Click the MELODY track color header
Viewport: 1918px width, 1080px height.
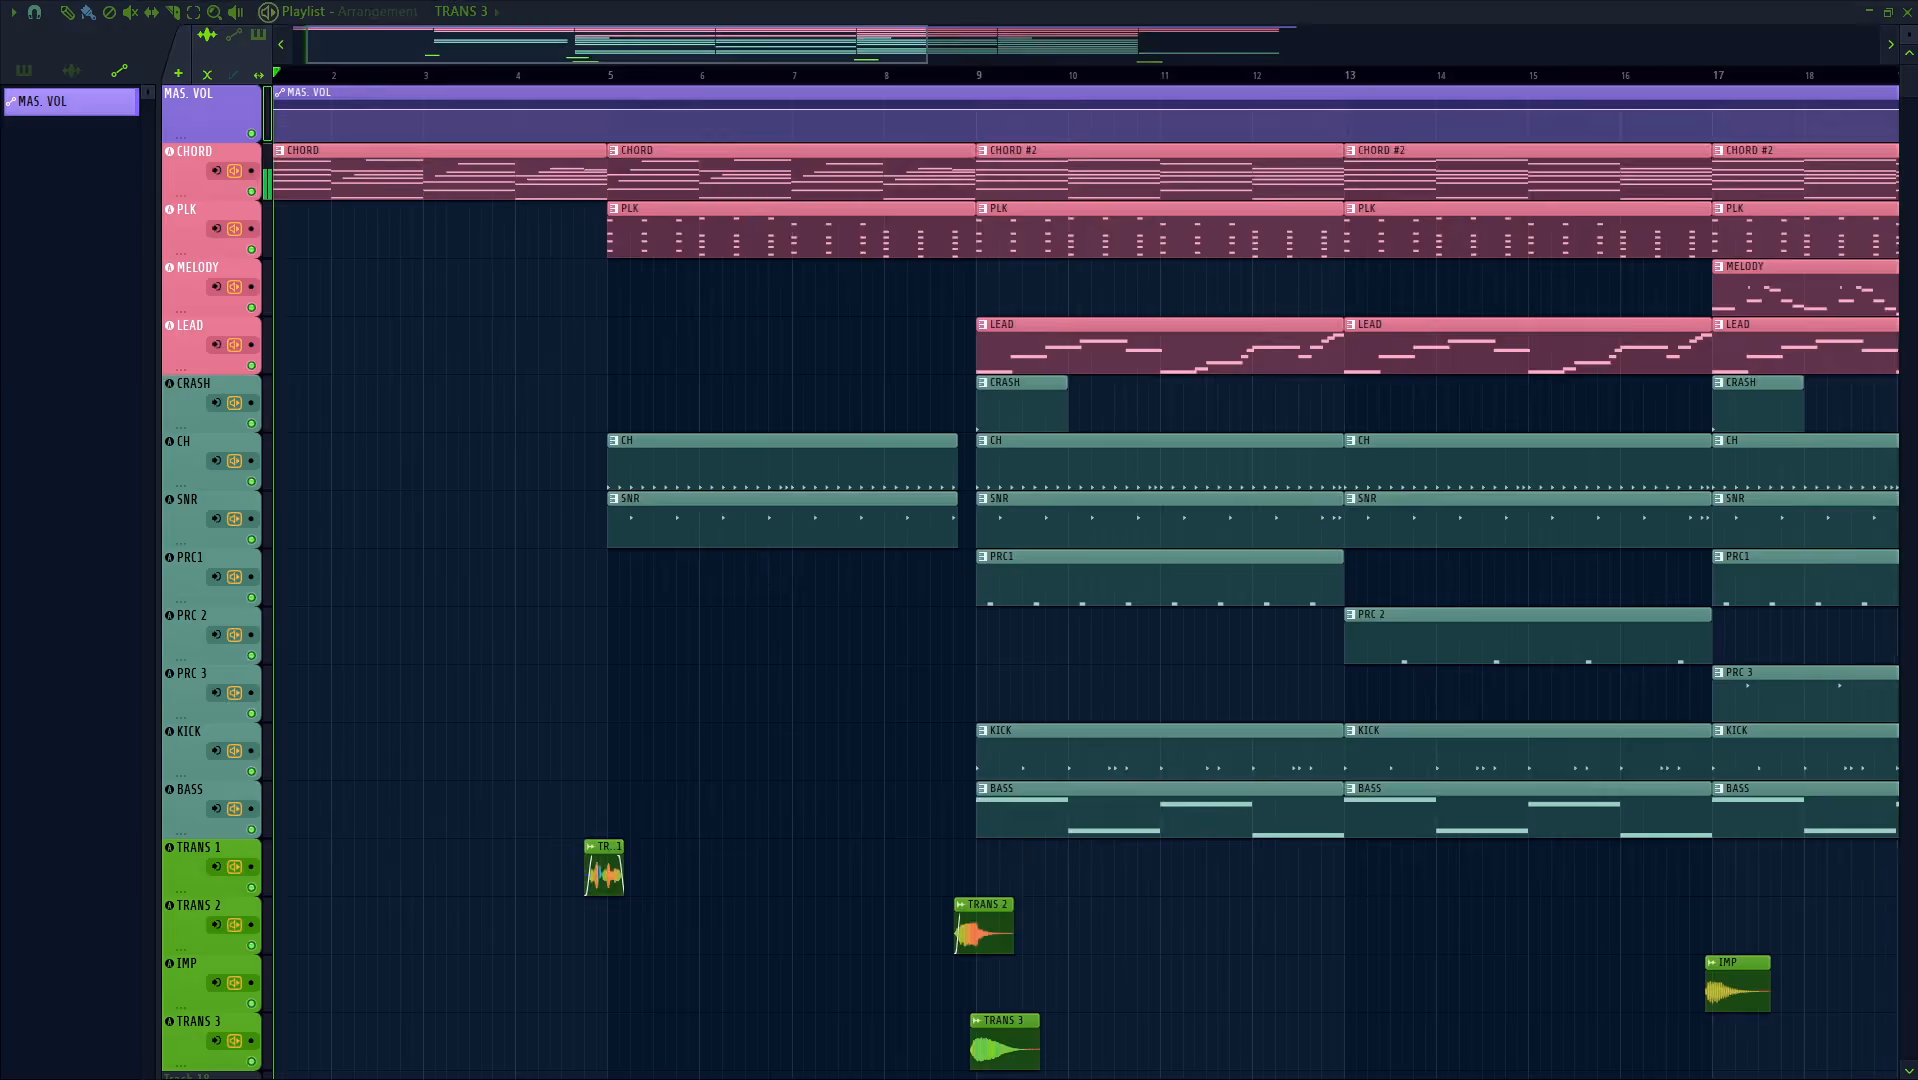[211, 288]
